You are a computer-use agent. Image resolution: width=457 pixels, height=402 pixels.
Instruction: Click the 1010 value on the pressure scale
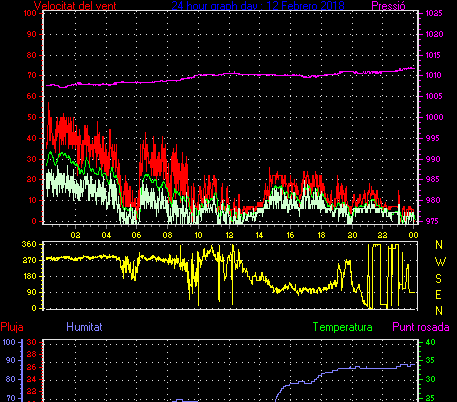[434, 76]
